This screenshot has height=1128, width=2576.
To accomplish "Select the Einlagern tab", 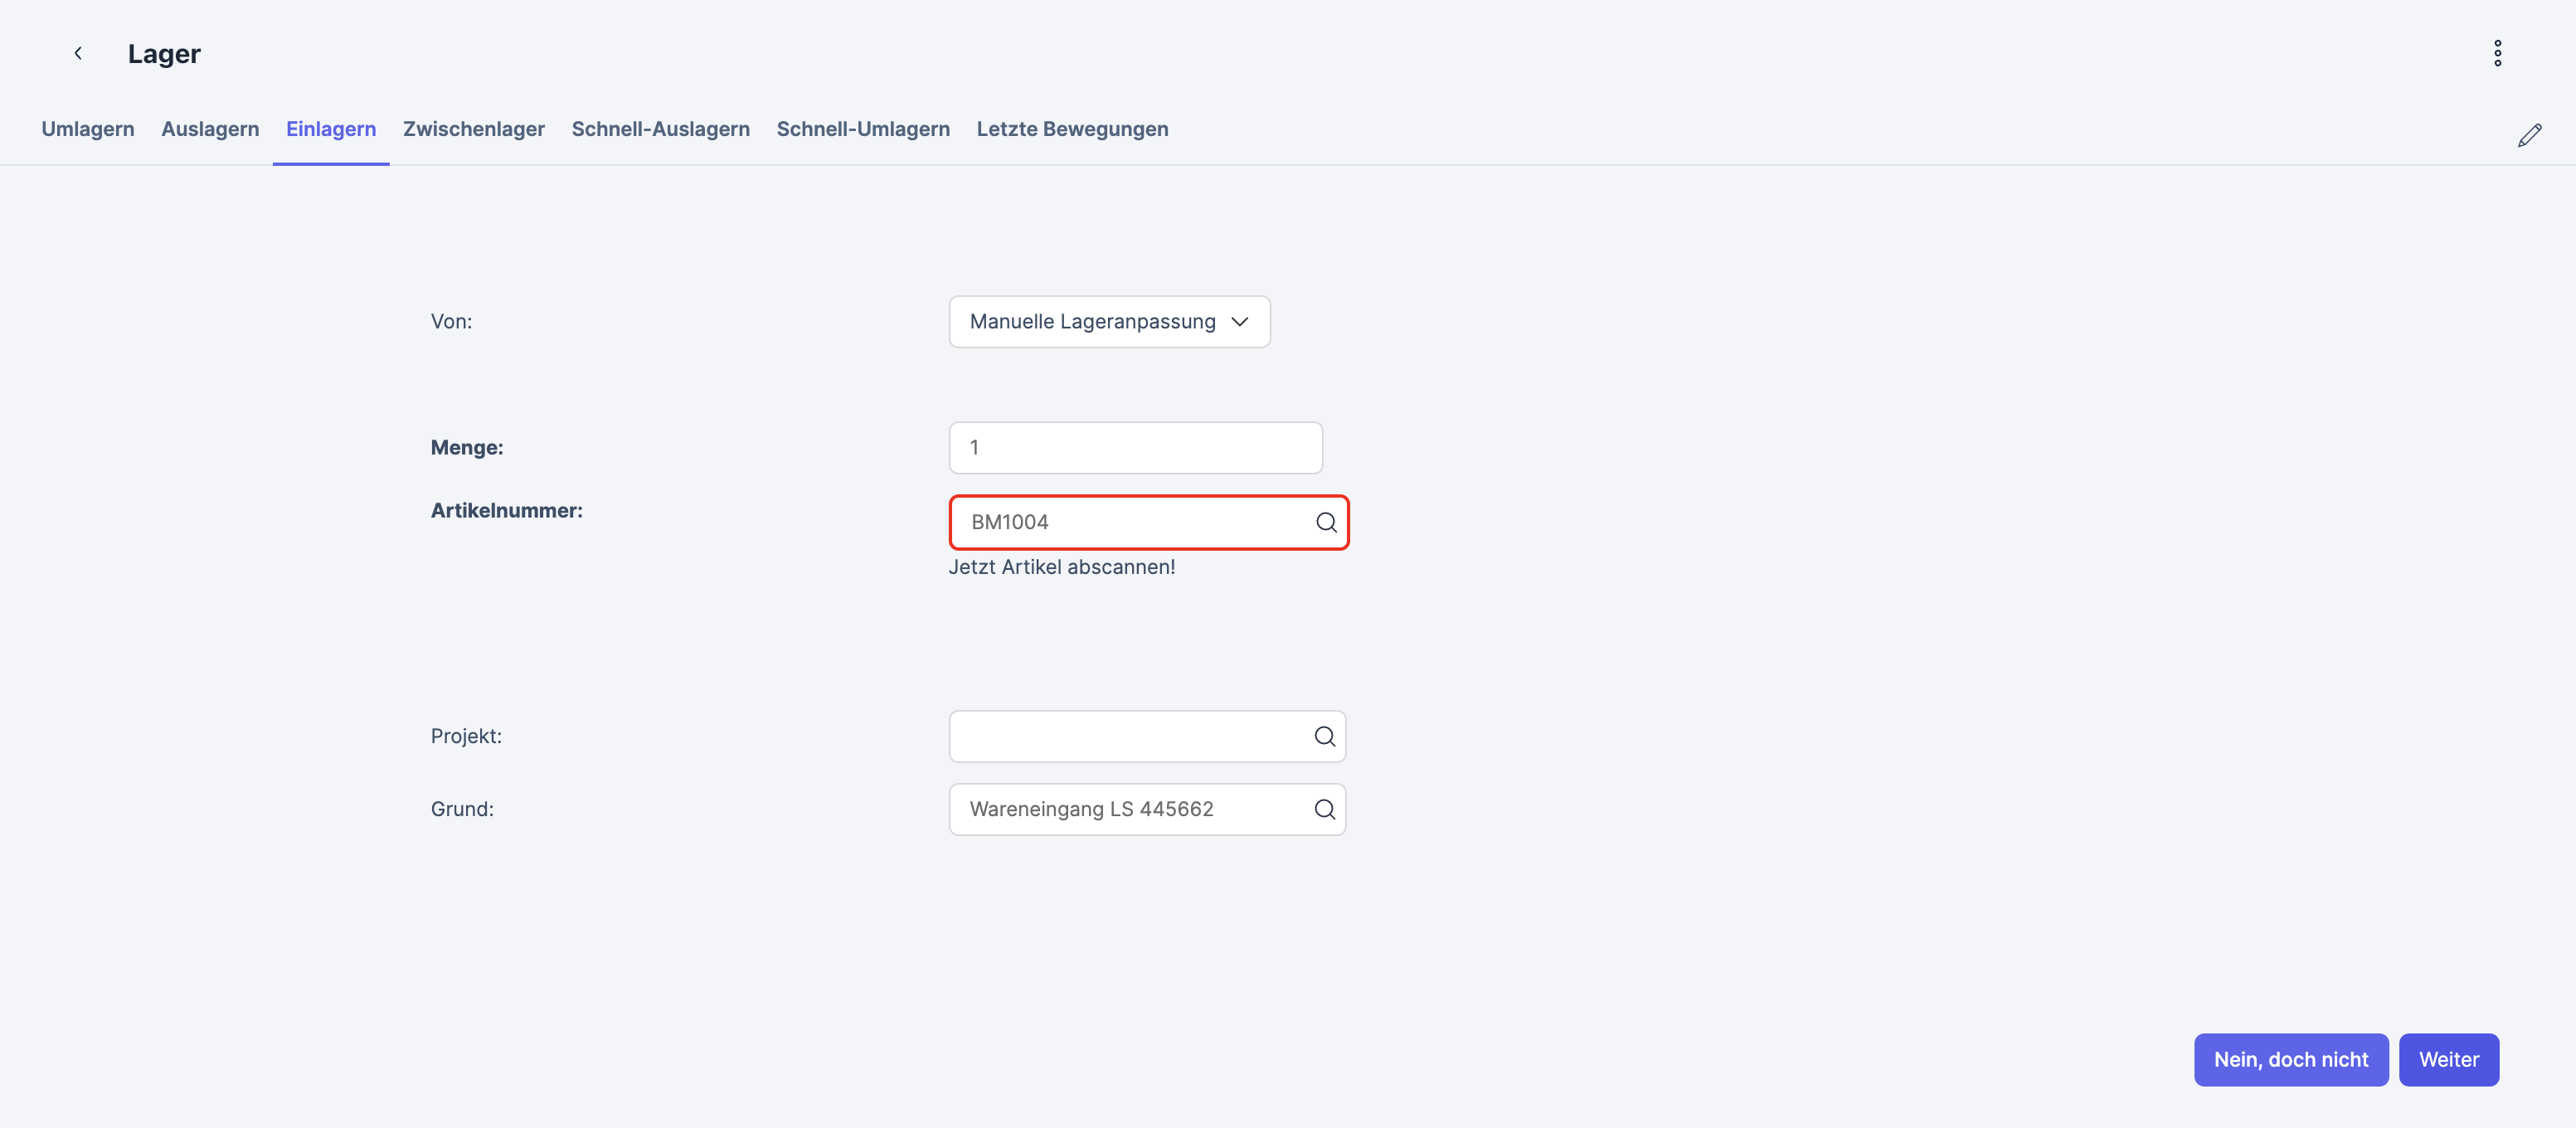I will click(x=331, y=129).
